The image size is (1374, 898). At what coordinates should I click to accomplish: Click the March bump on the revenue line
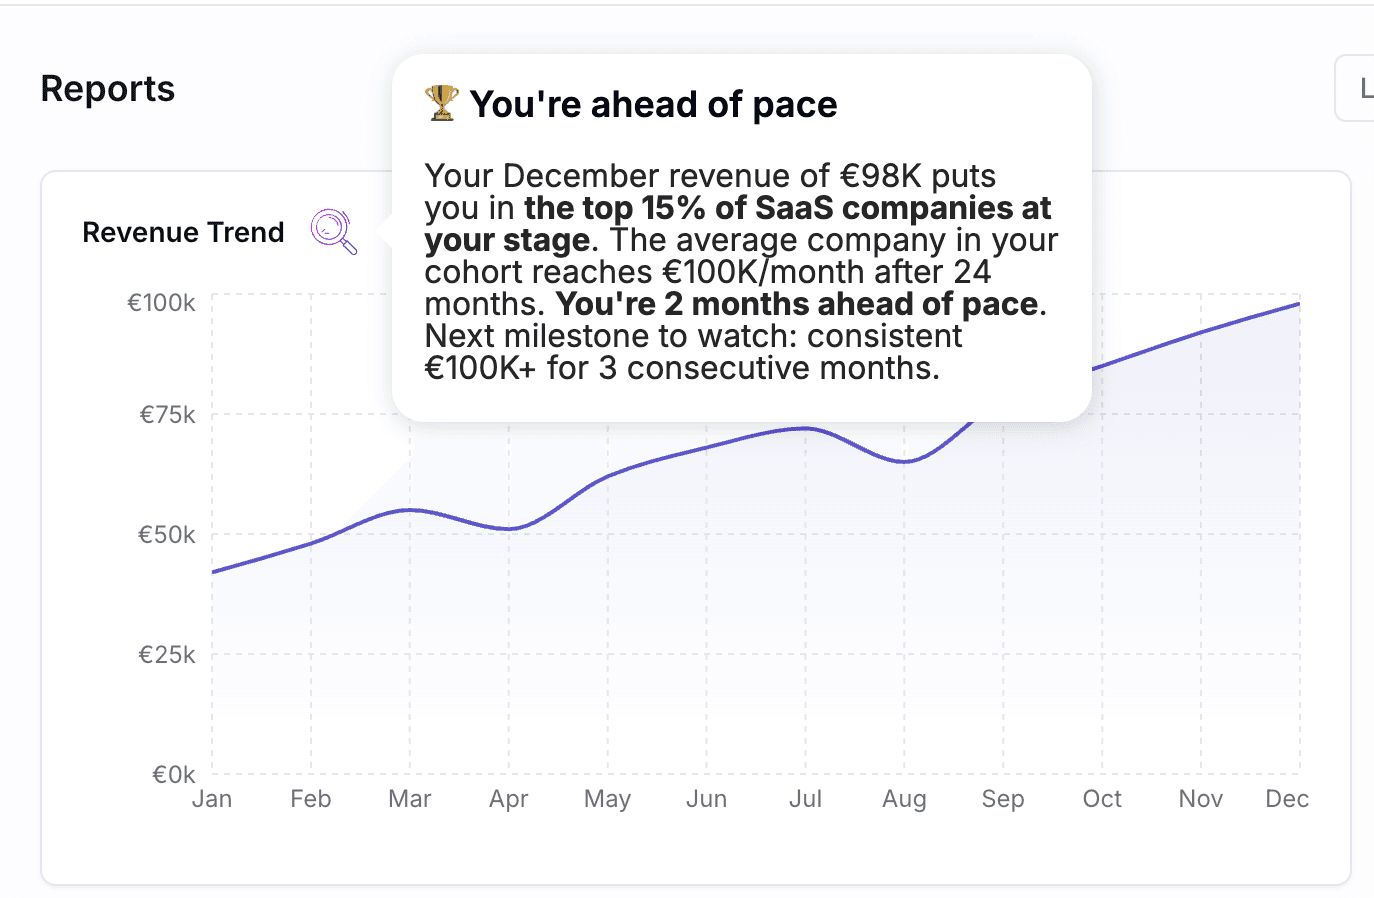(409, 510)
